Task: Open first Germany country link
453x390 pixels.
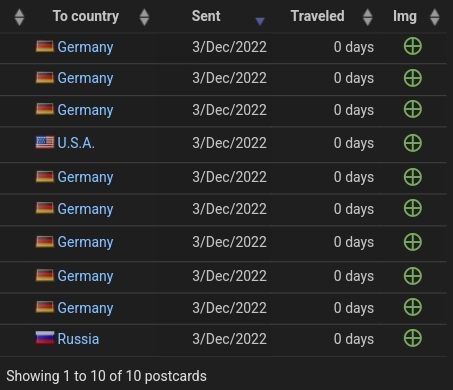Action: coord(85,47)
